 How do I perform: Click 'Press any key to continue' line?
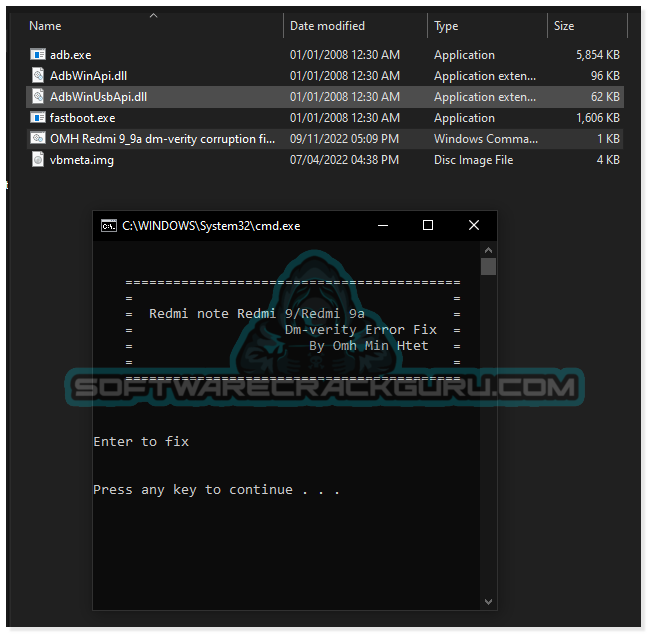click(x=217, y=490)
